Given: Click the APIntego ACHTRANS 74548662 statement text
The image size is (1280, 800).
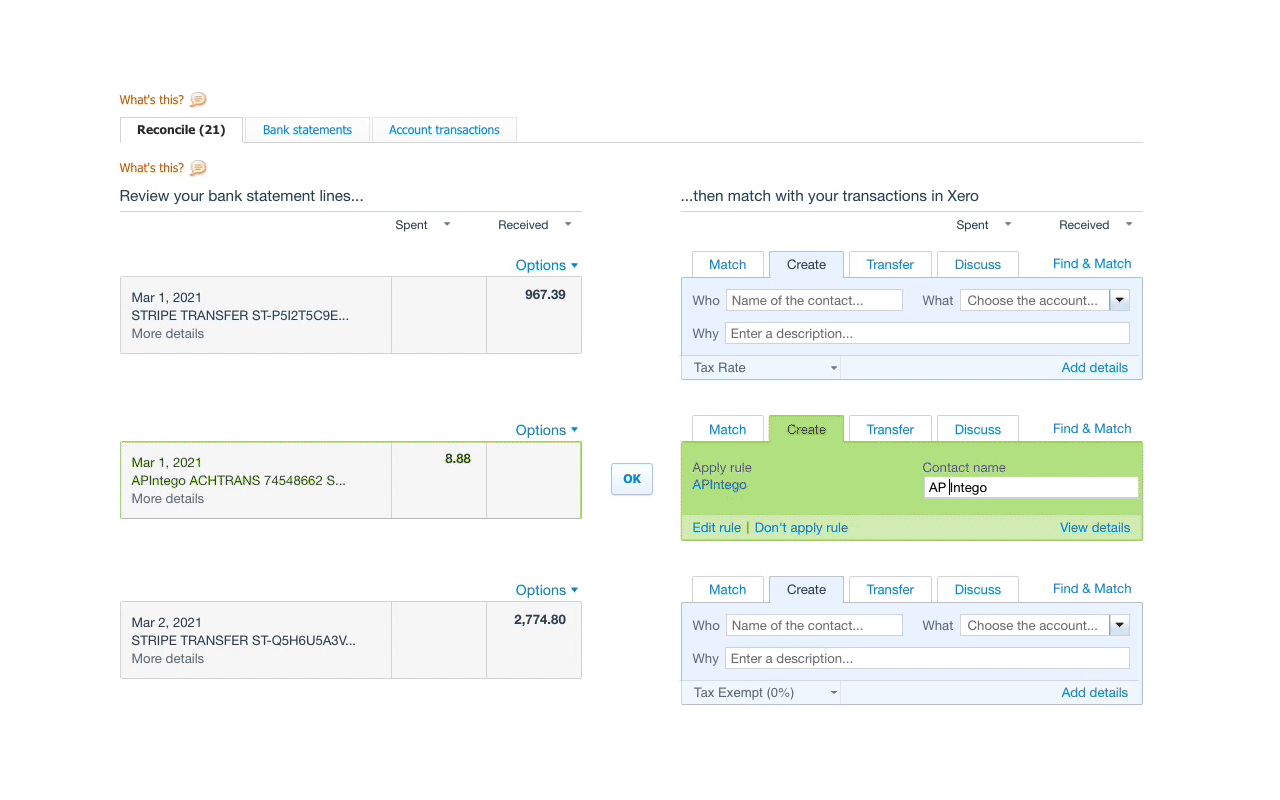Looking at the screenshot, I should point(238,481).
